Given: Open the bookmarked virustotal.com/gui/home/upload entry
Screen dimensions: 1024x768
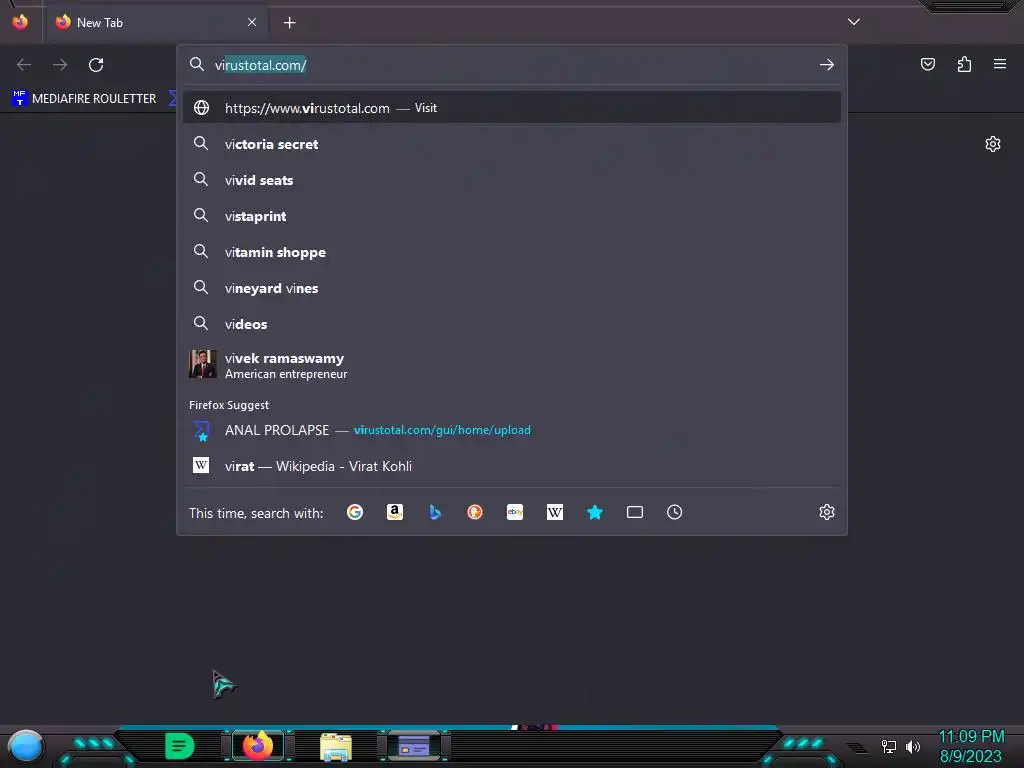Looking at the screenshot, I should (512, 430).
